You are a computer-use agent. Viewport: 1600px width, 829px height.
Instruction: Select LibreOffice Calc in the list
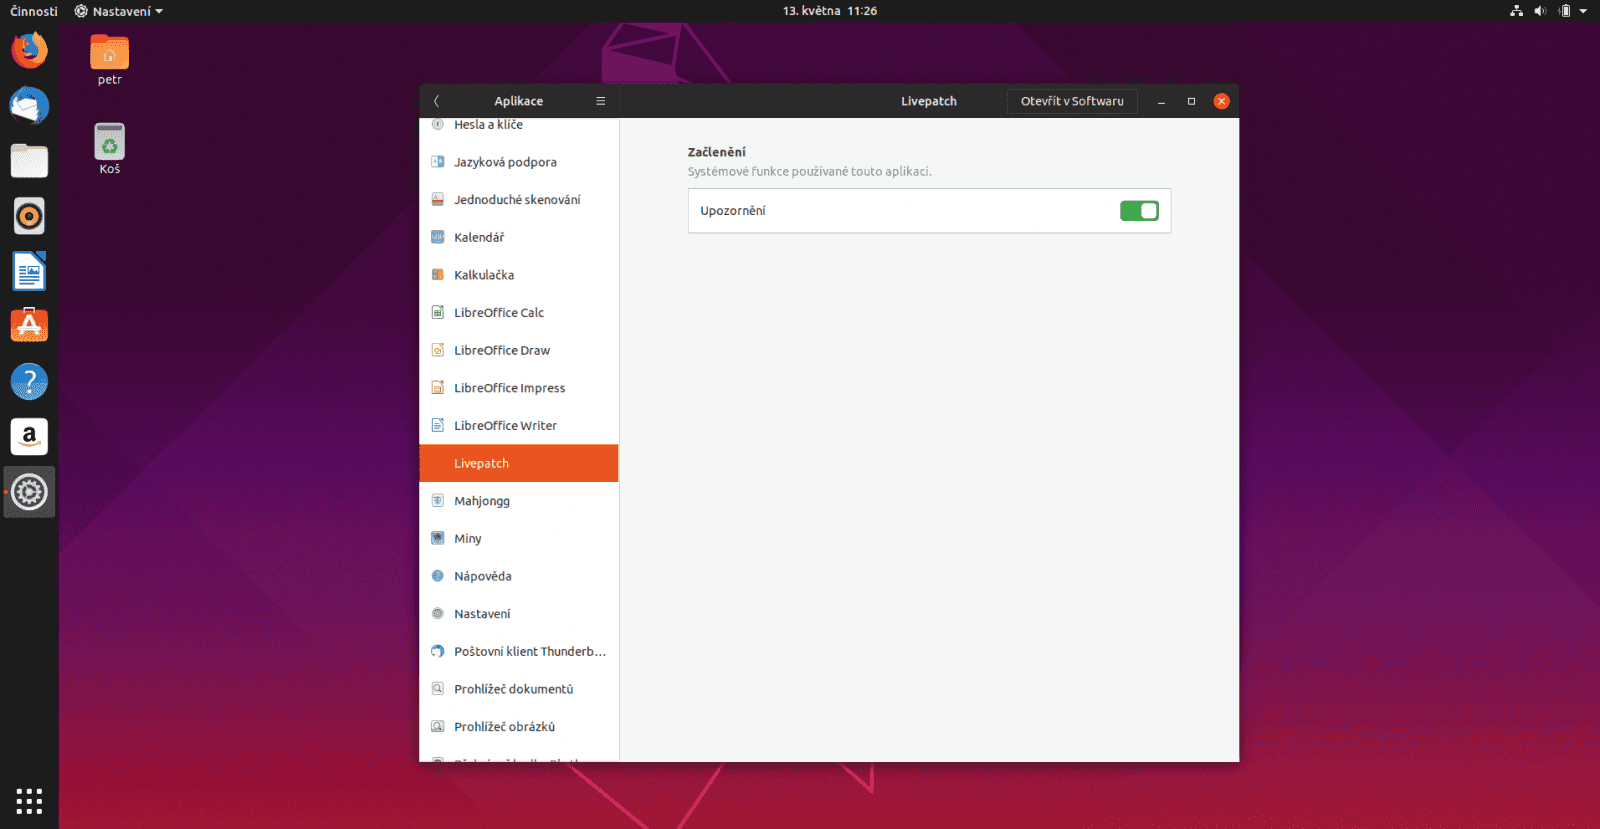519,313
